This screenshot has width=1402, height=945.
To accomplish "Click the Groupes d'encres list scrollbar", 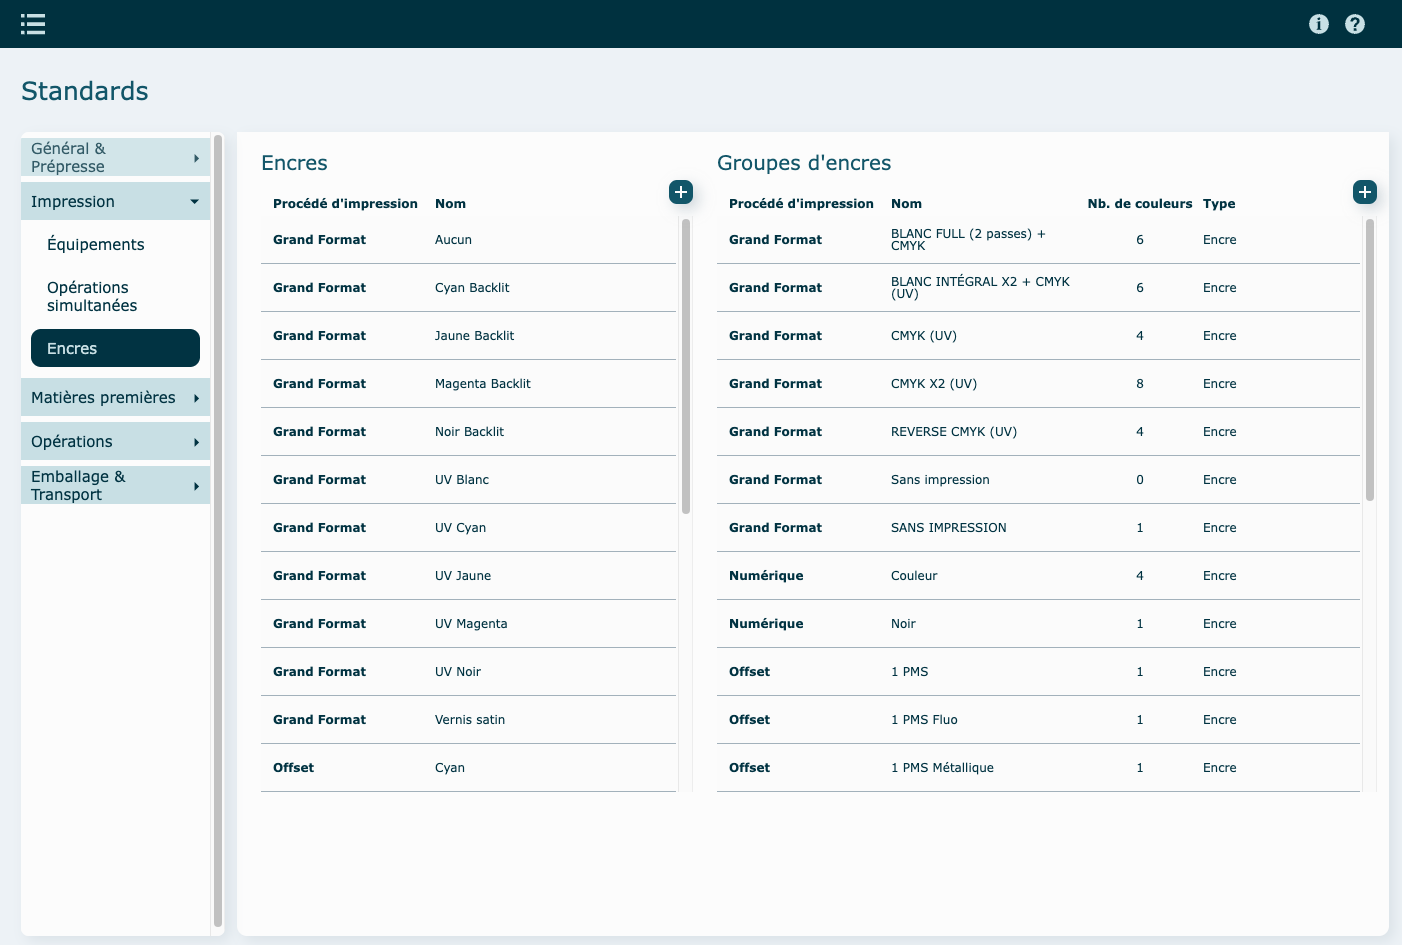I will 1369,360.
